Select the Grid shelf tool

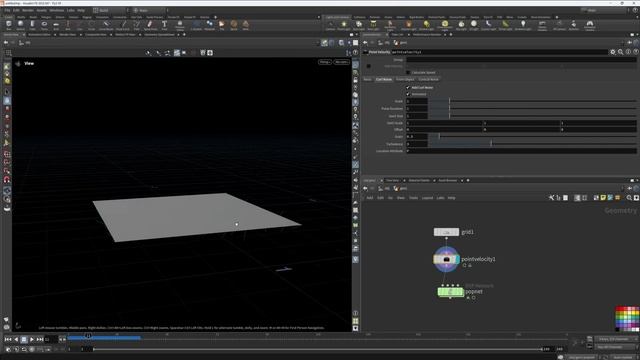click(x=56, y=25)
